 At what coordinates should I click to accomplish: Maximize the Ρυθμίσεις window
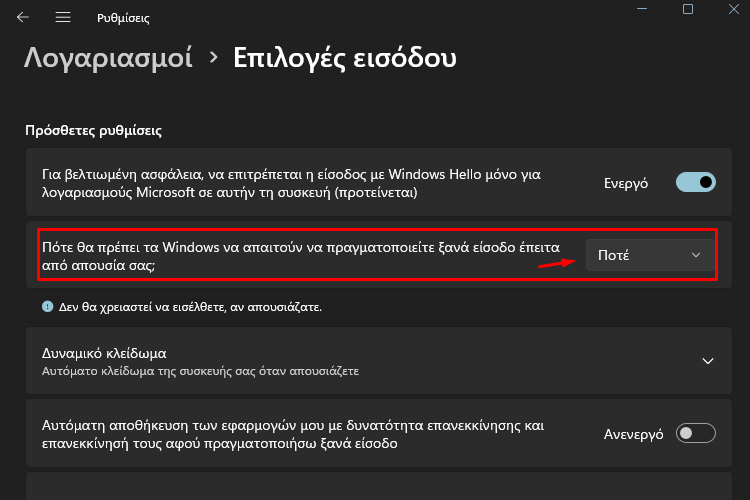click(x=688, y=9)
